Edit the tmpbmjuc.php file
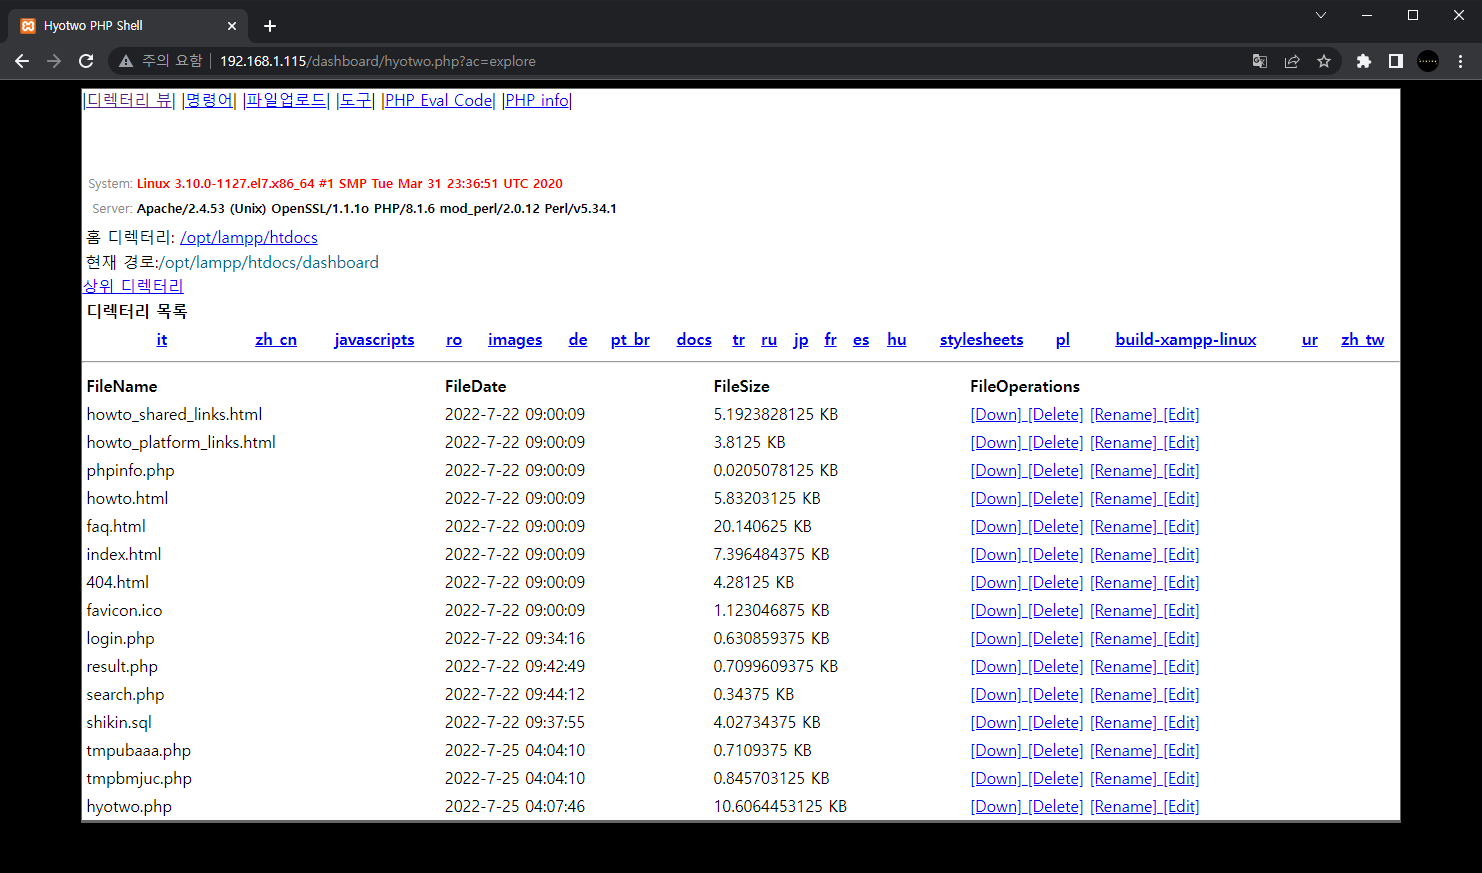 (x=1182, y=778)
